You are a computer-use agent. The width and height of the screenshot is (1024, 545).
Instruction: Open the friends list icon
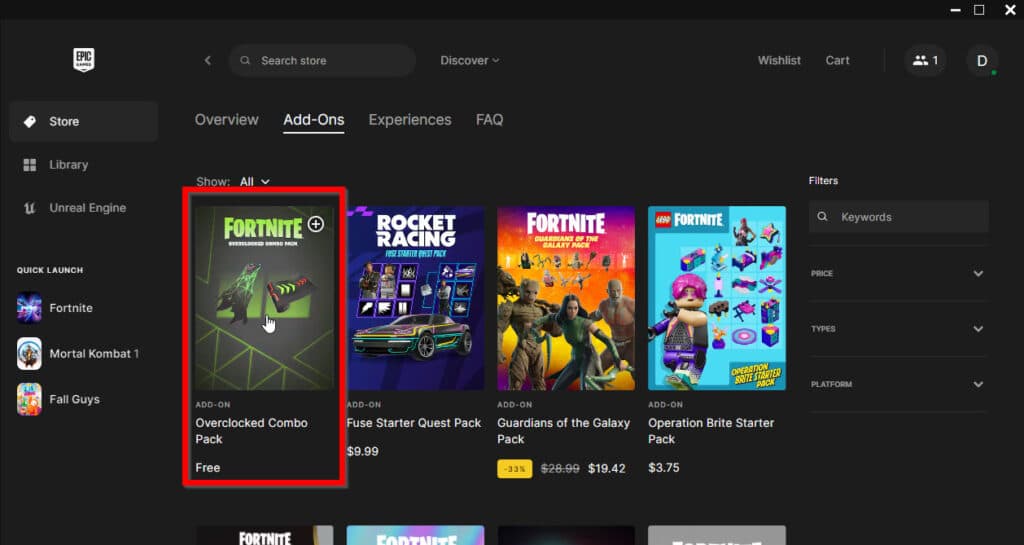click(925, 60)
